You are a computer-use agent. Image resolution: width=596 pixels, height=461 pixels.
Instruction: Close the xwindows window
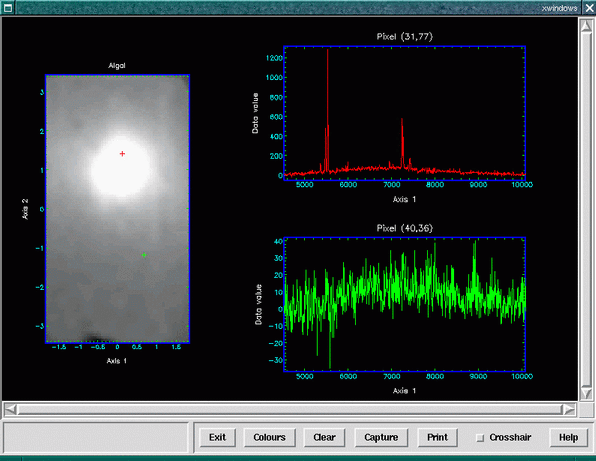pos(589,8)
